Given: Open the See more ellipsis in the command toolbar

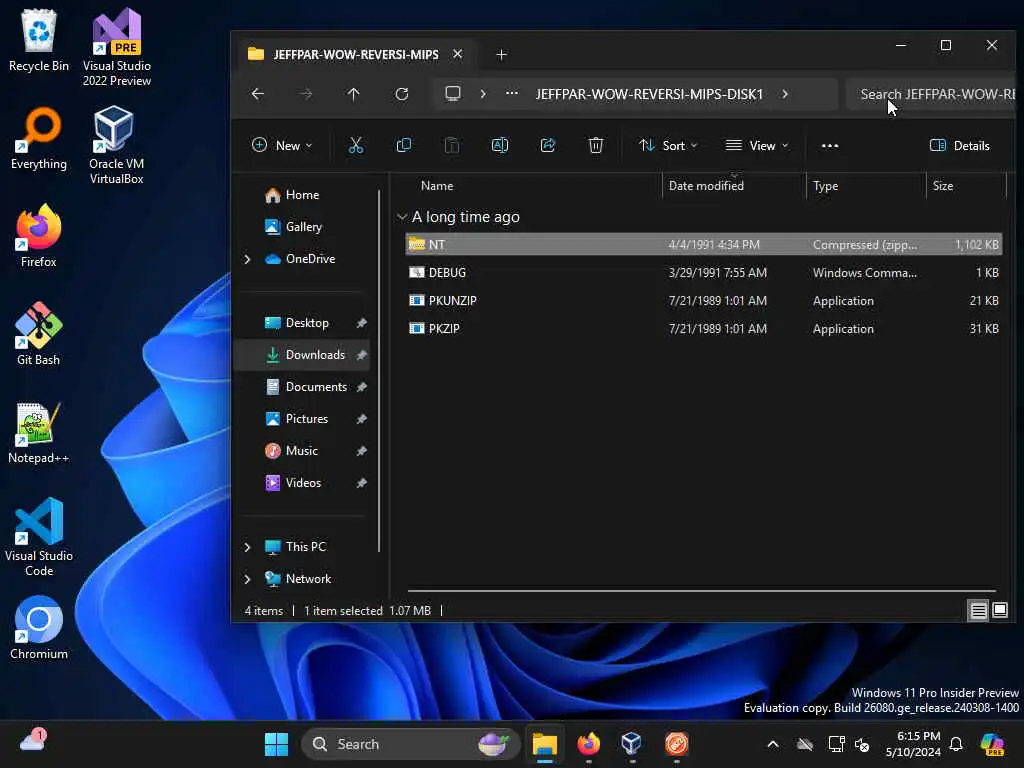Looking at the screenshot, I should (829, 146).
